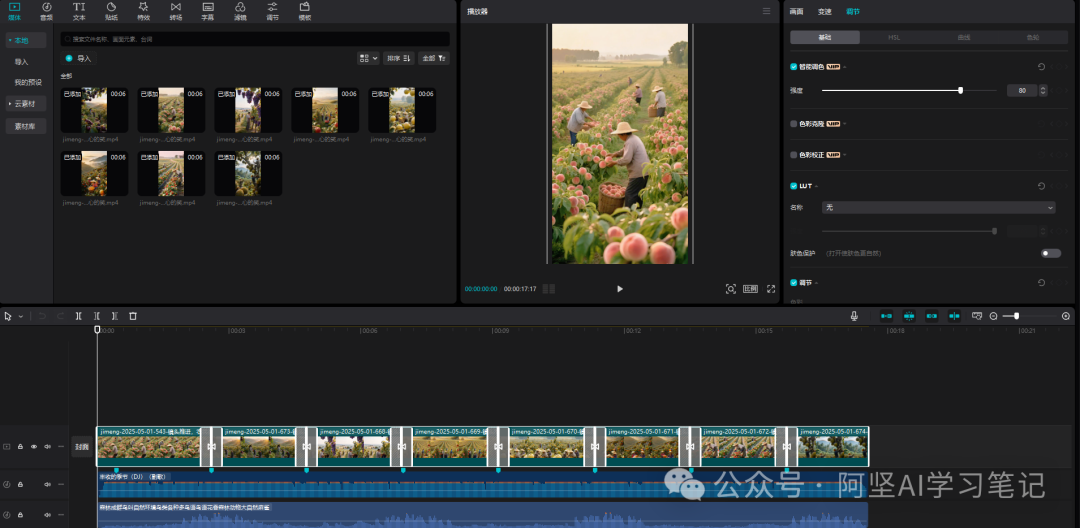Switch to the 变速 tab
This screenshot has height=528, width=1080.
click(824, 11)
